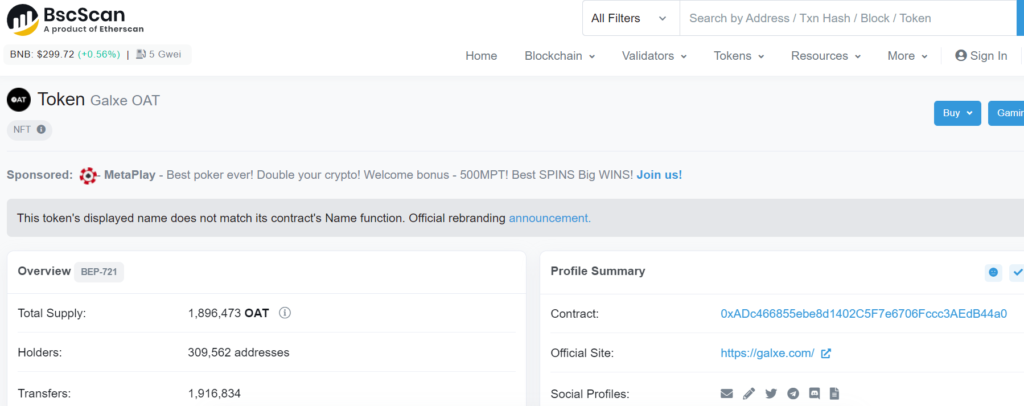The height and width of the screenshot is (406, 1024).
Task: Open the contract address link
Action: click(x=863, y=313)
